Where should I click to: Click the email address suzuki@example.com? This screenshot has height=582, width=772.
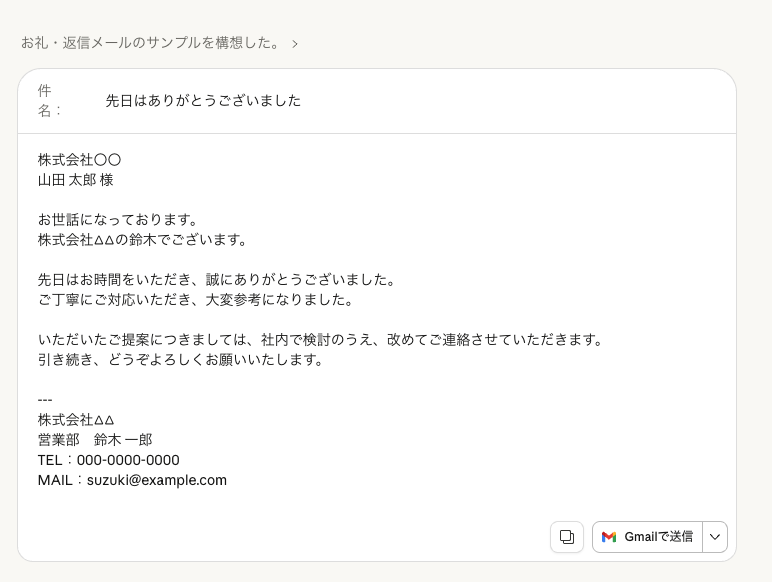tap(157, 480)
